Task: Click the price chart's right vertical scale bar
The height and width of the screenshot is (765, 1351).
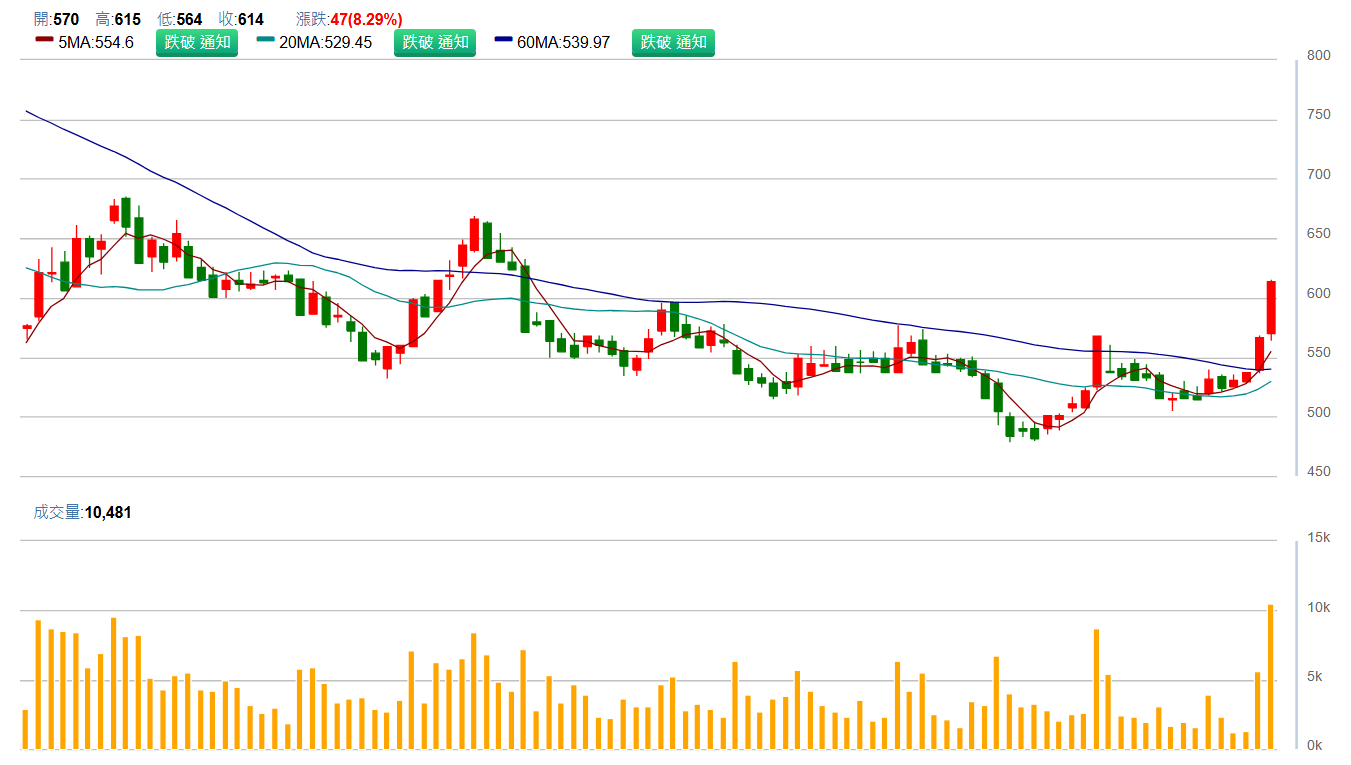Action: coord(1297,266)
